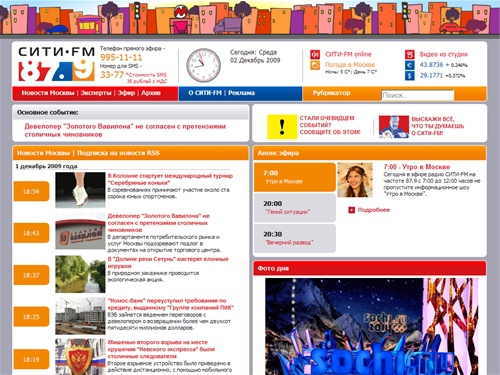Screen dimensions: 500x375
Task: Open the Видео из студии link
Action: point(444,54)
